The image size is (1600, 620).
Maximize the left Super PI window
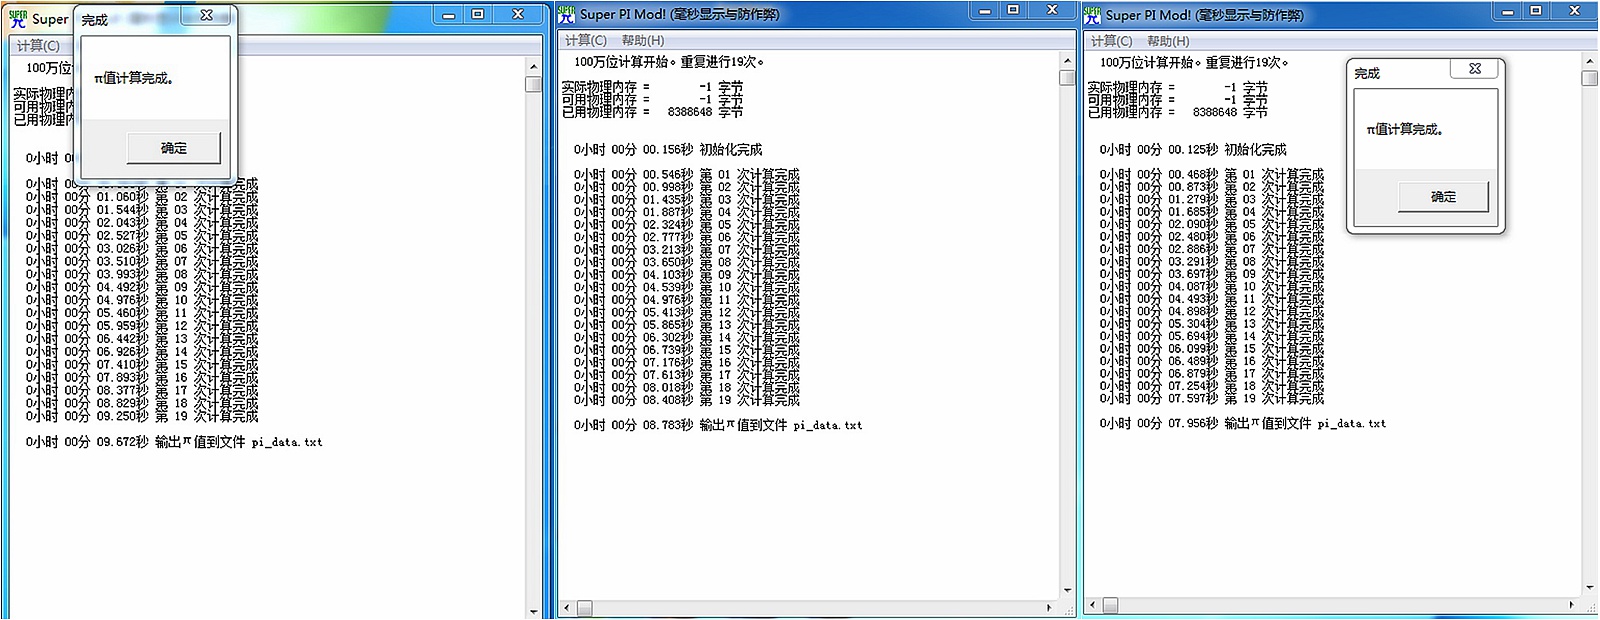pyautogui.click(x=478, y=14)
